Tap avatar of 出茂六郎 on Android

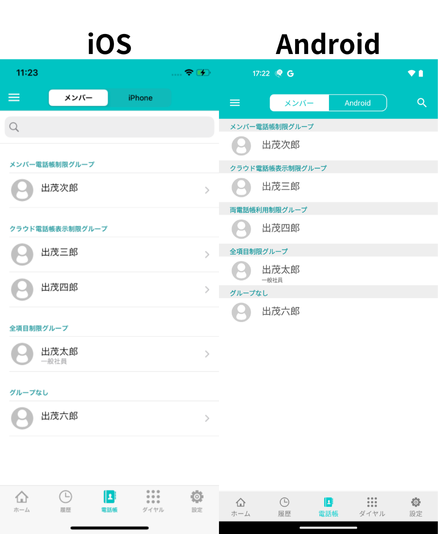click(x=241, y=312)
